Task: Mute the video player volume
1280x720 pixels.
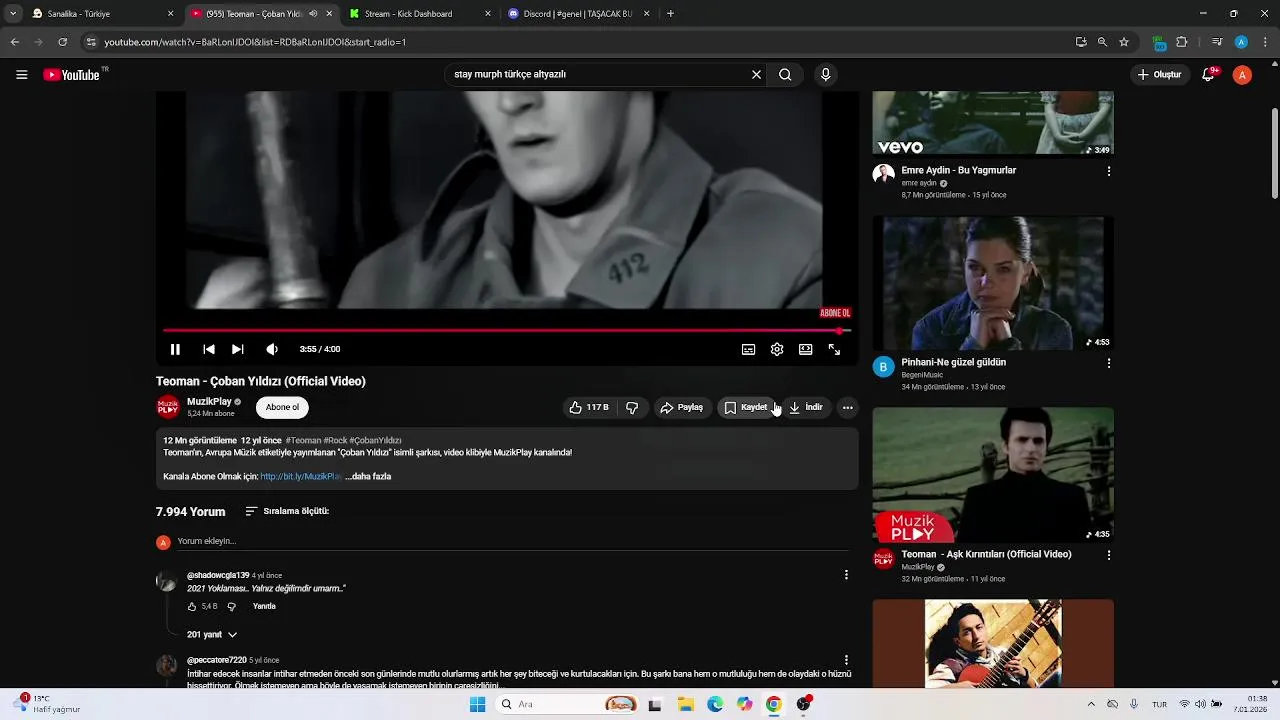Action: coord(271,349)
